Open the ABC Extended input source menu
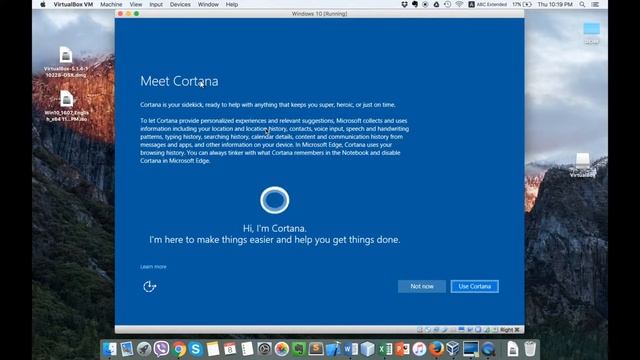This screenshot has height=360, width=640. pos(487,4)
